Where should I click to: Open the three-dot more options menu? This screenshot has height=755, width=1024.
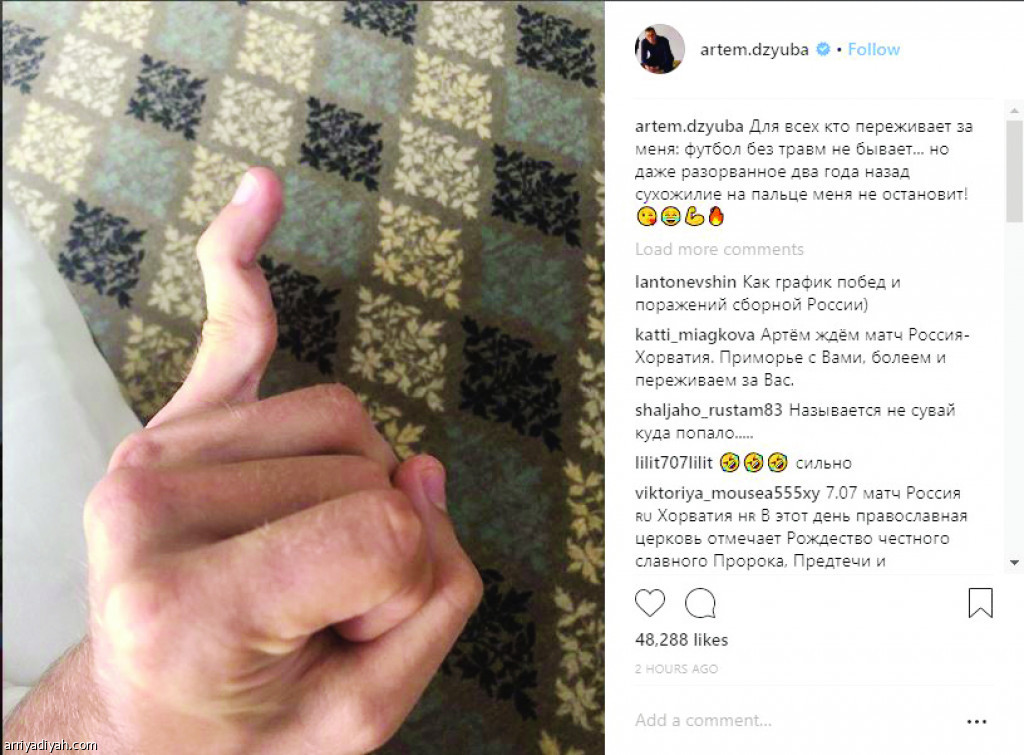pyautogui.click(x=976, y=722)
